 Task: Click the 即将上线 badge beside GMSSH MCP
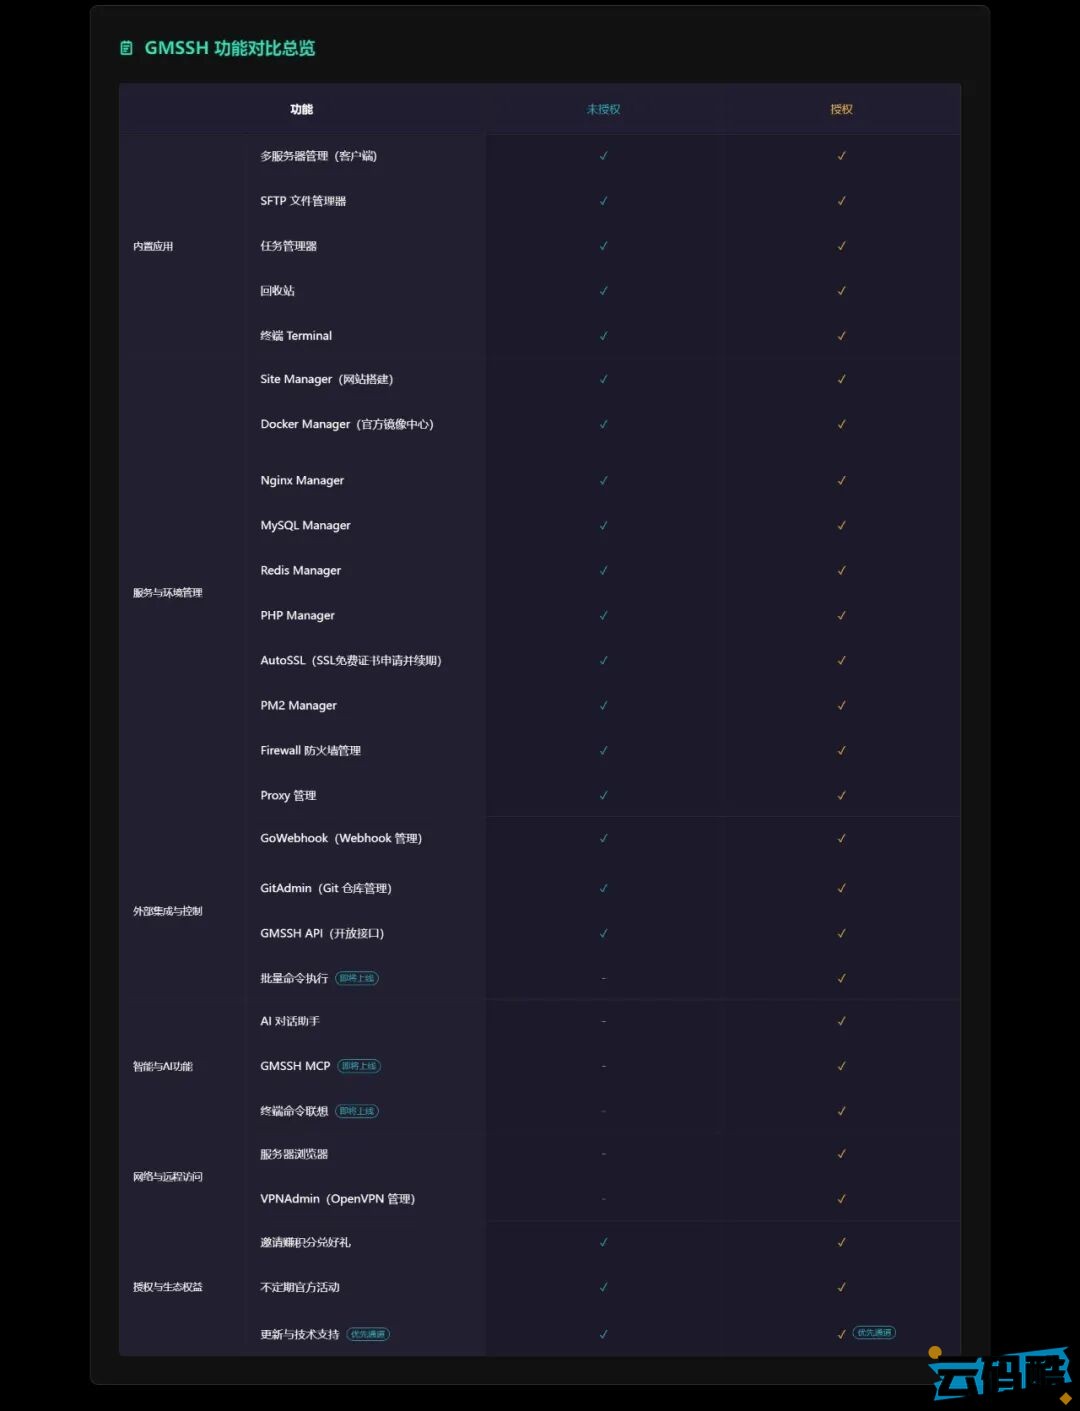click(359, 1066)
